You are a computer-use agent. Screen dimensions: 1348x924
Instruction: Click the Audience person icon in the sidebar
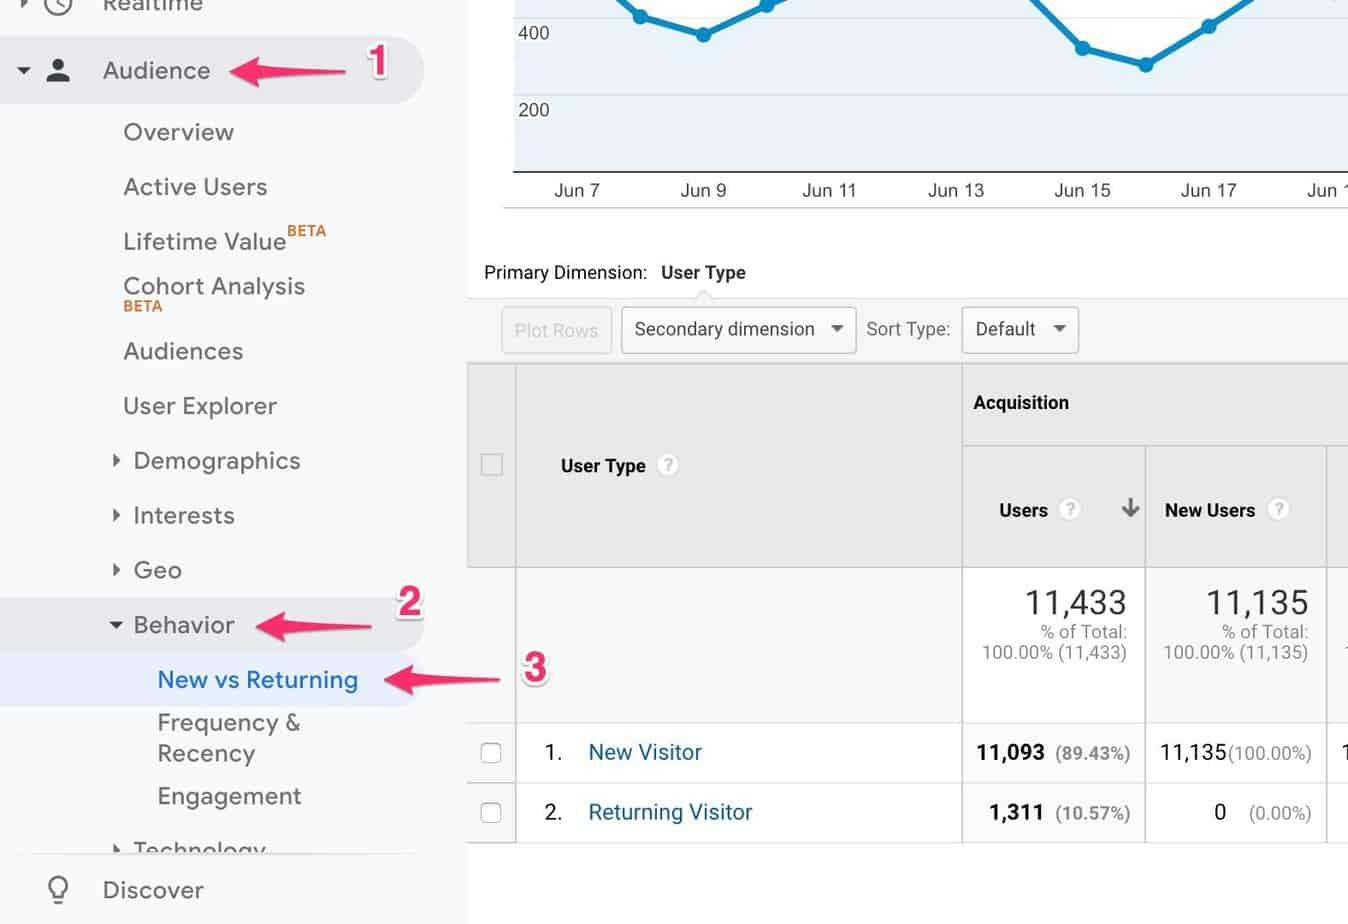(x=57, y=70)
